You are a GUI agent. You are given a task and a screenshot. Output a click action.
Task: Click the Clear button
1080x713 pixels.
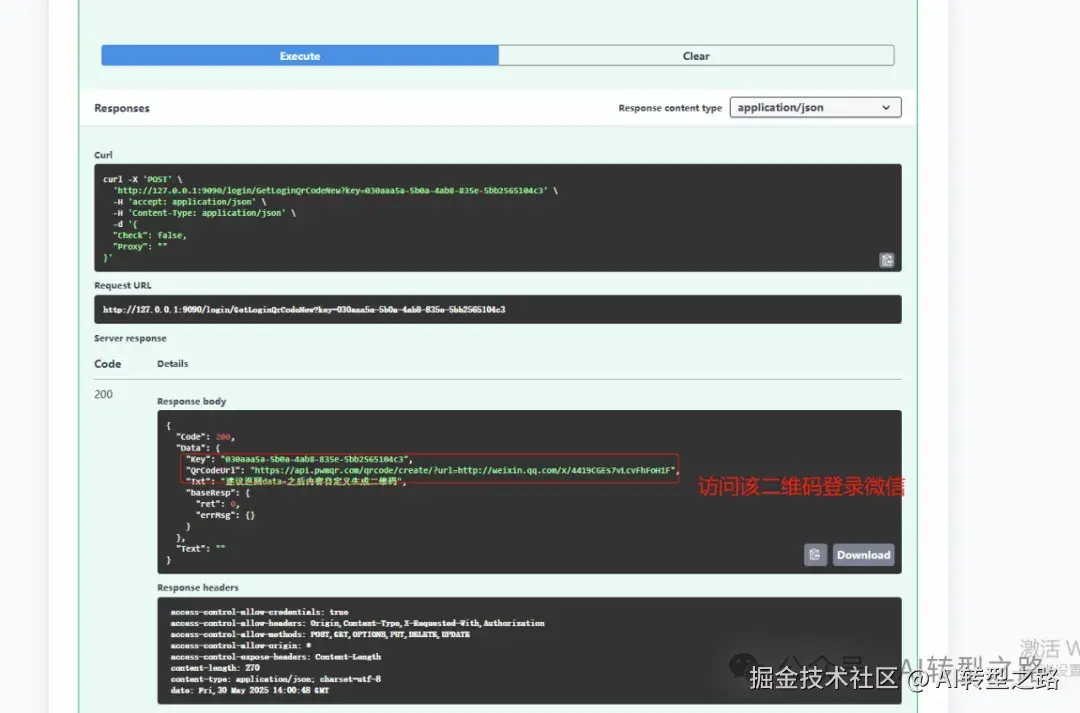point(696,56)
